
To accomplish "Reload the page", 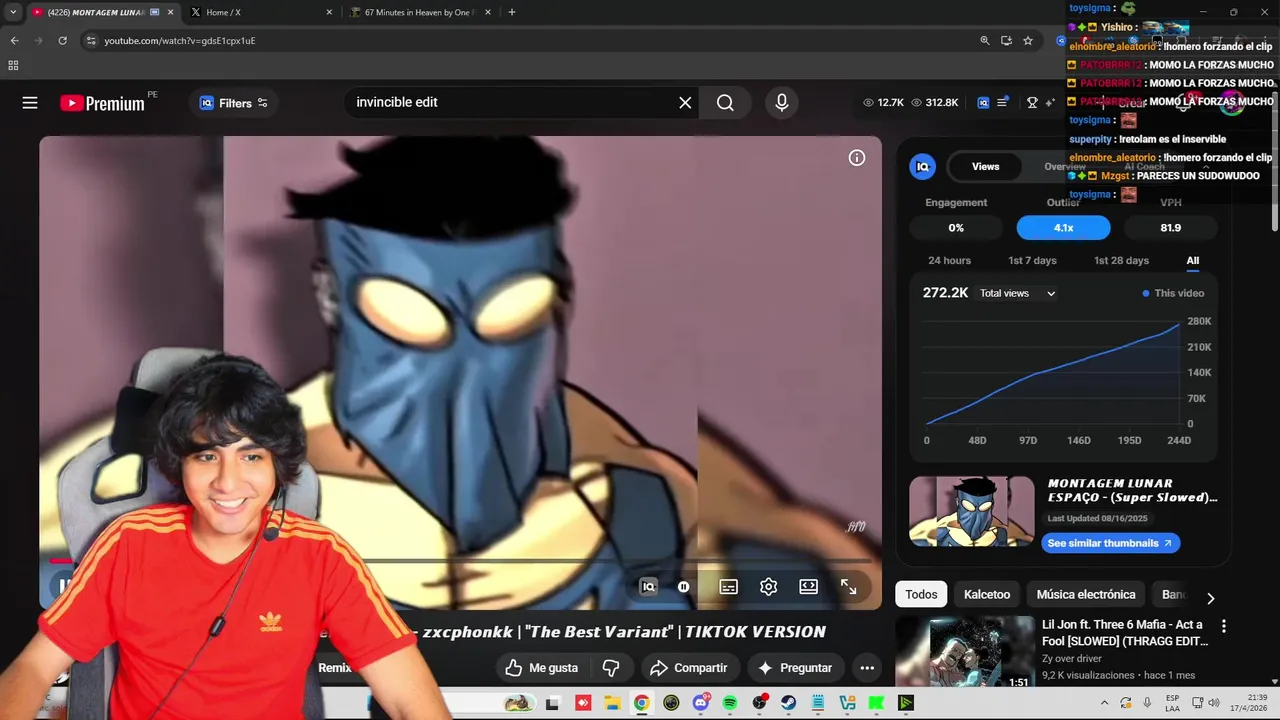I will (62, 41).
